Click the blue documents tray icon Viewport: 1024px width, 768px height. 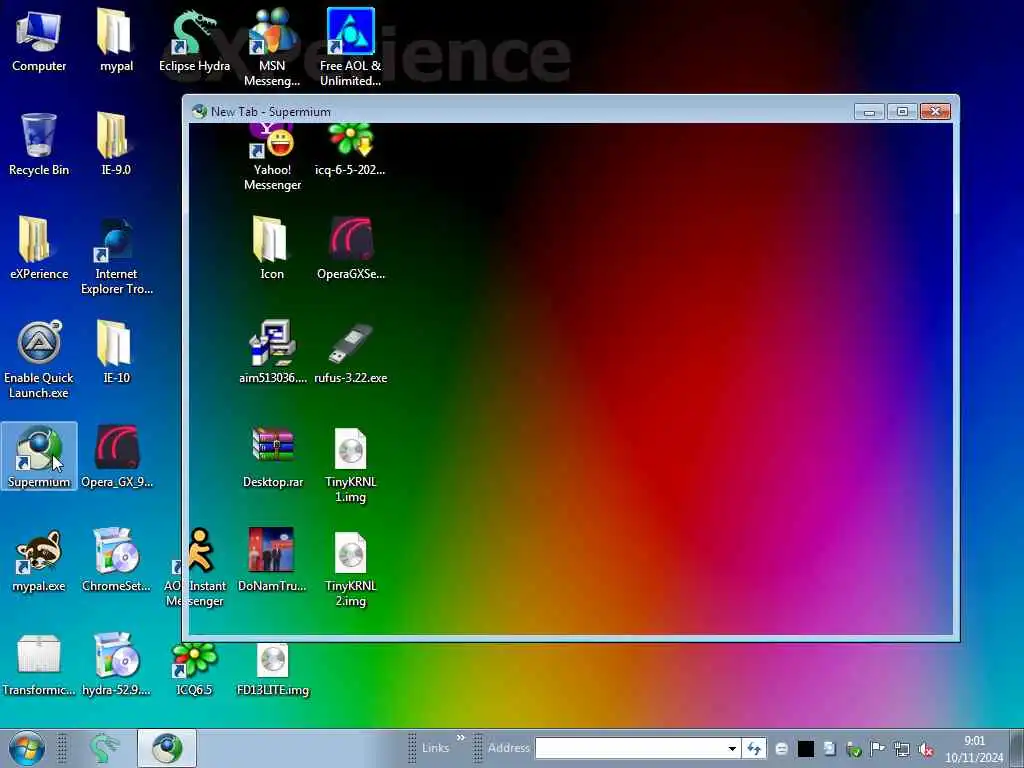click(829, 748)
